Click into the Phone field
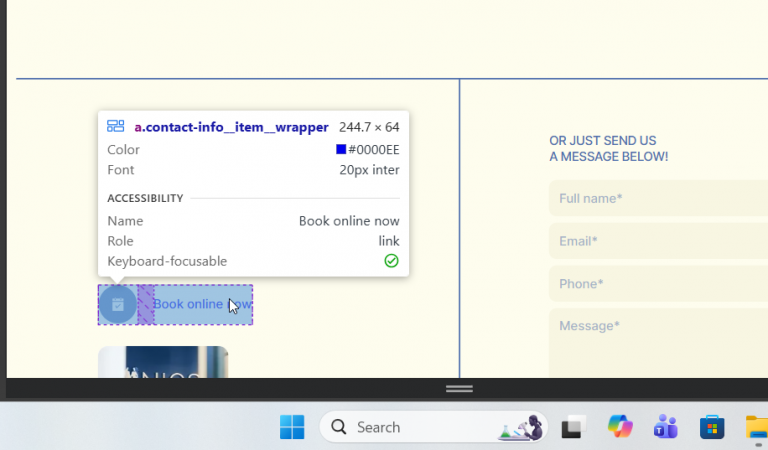Image resolution: width=768 pixels, height=450 pixels. pos(658,284)
